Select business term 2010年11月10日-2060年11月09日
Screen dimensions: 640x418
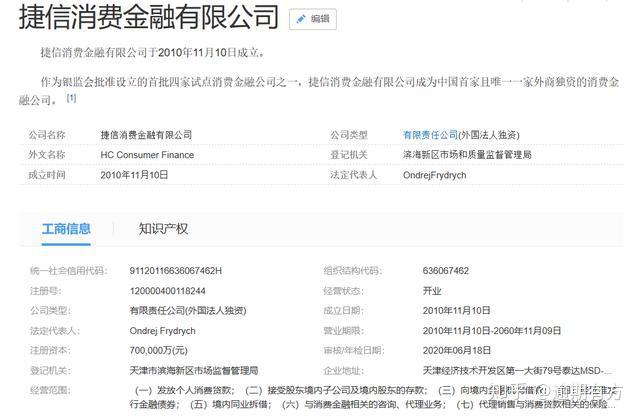coord(492,331)
